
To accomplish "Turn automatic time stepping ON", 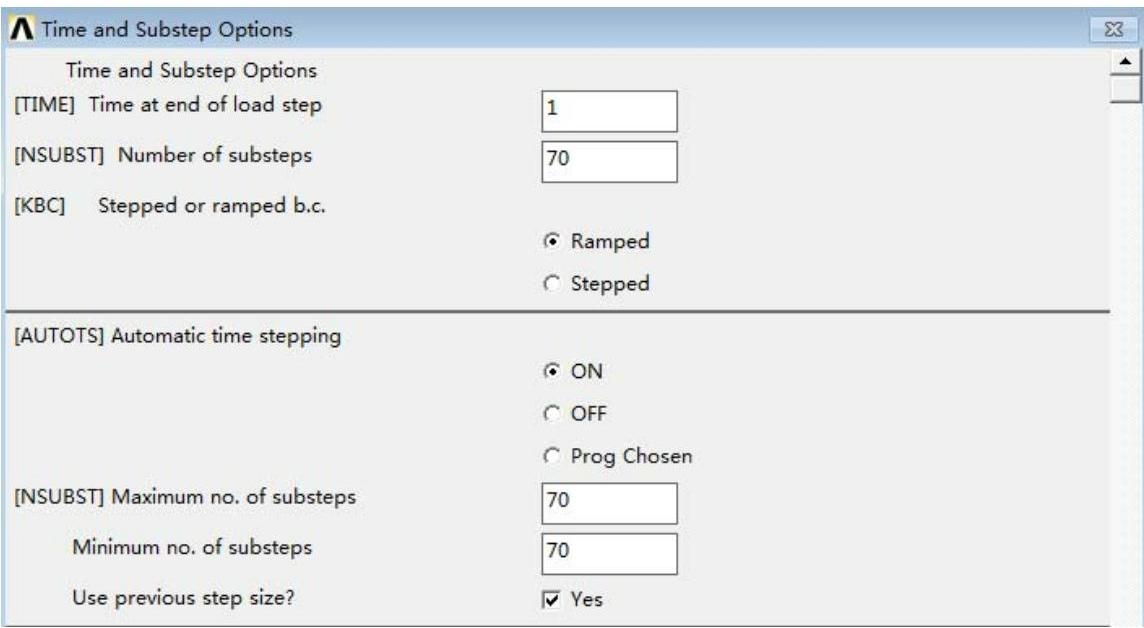I will [x=550, y=372].
